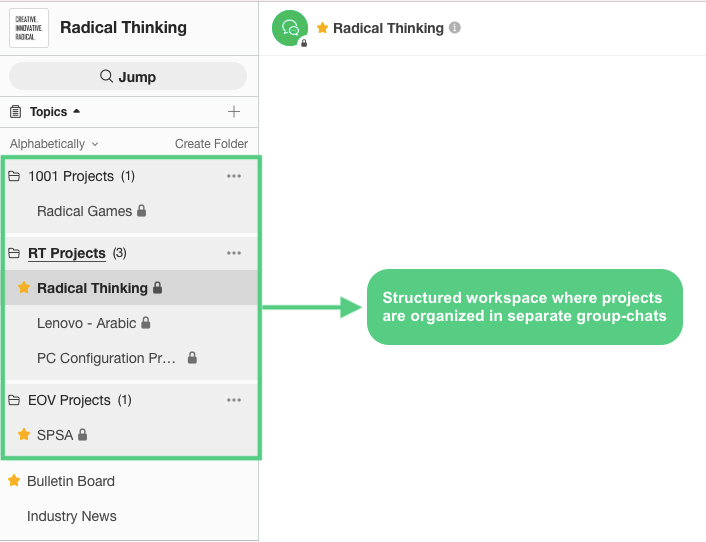
Task: Click the EOV Projects folder icon
Action: coord(14,400)
